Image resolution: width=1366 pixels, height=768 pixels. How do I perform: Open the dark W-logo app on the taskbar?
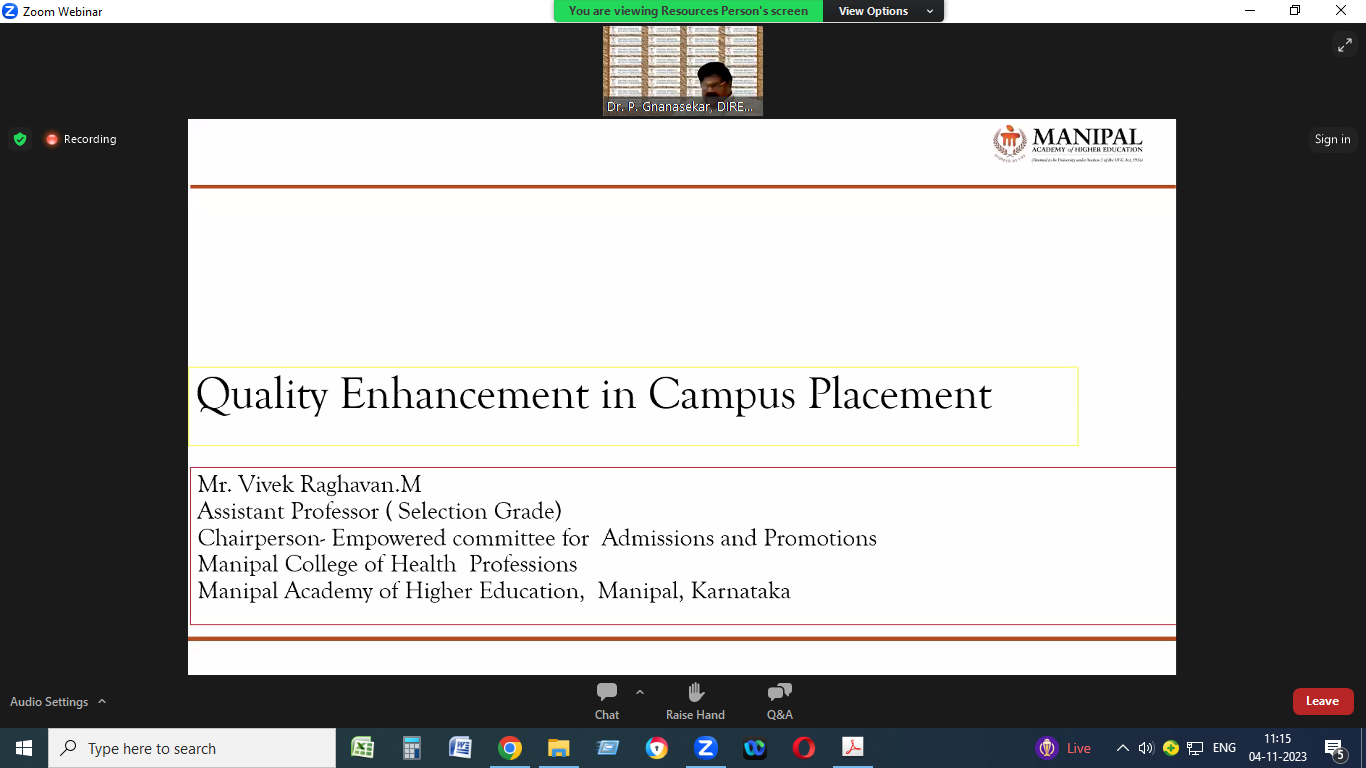[x=754, y=748]
